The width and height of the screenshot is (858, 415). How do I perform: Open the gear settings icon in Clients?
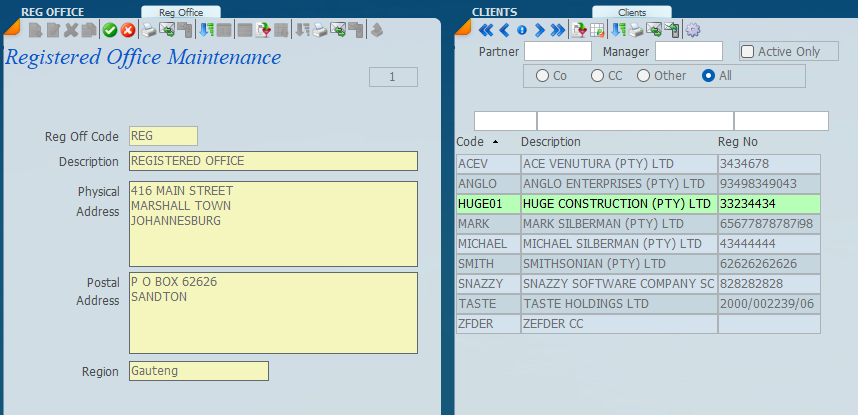(x=692, y=30)
